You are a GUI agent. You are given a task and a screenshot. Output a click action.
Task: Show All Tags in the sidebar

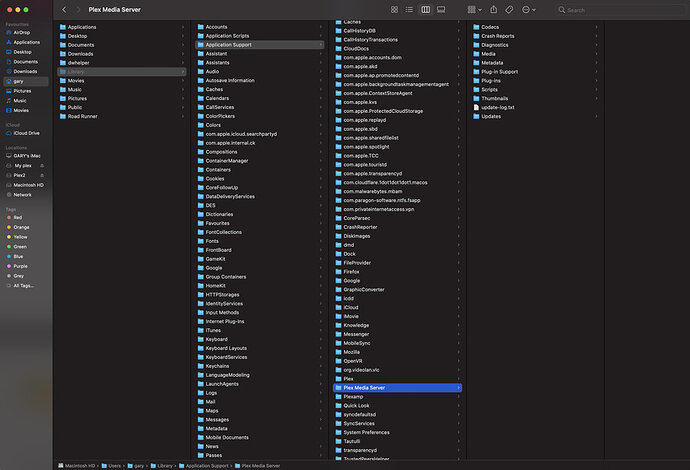[23, 285]
